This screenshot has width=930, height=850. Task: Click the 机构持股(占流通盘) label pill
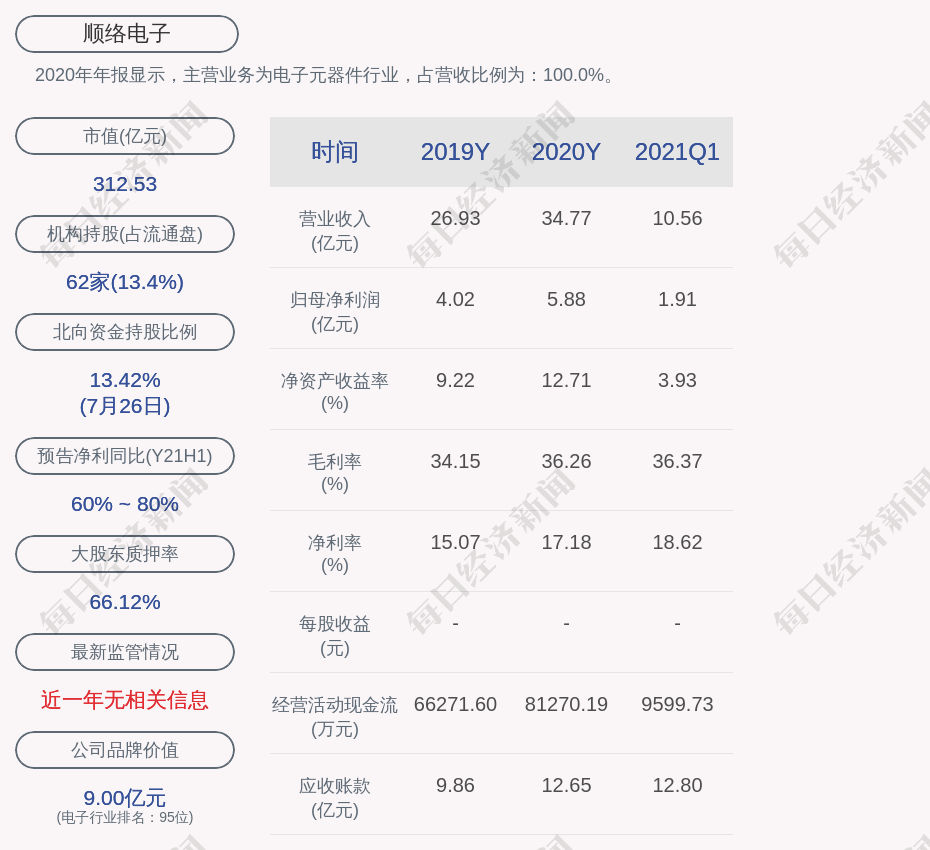point(125,234)
